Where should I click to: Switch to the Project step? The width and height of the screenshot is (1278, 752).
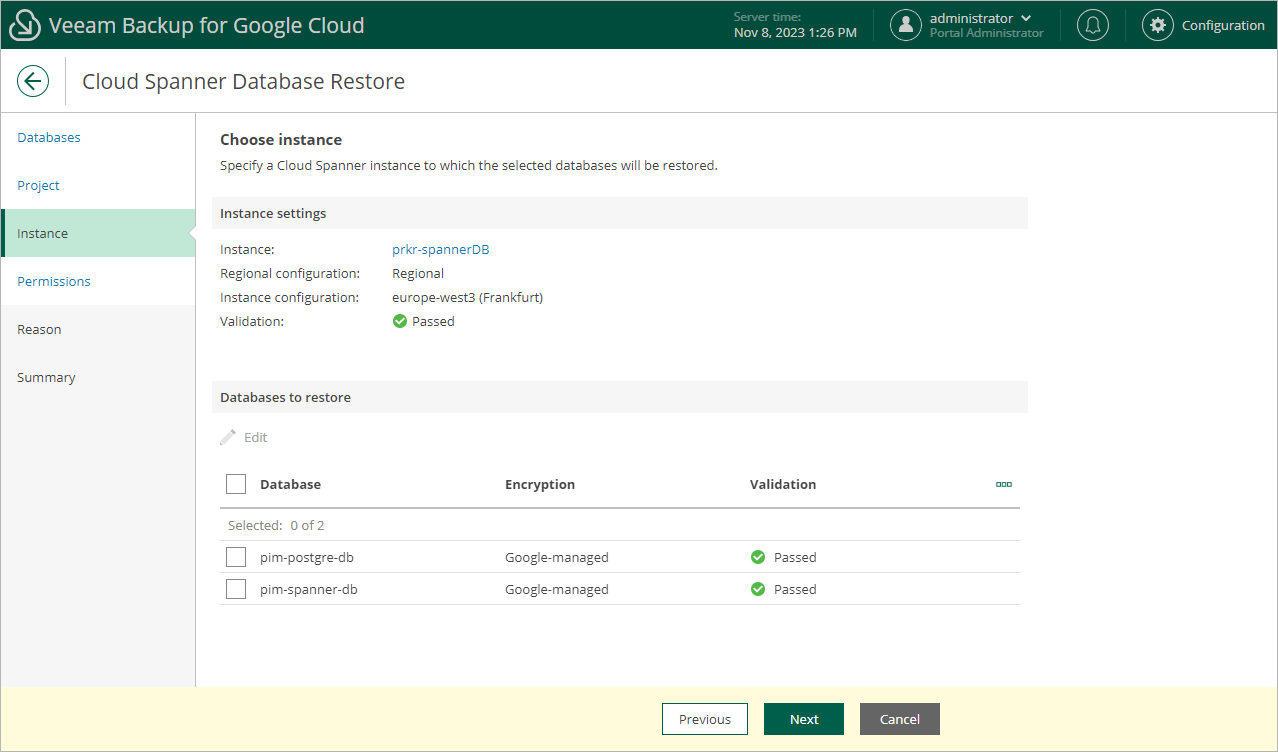click(38, 185)
